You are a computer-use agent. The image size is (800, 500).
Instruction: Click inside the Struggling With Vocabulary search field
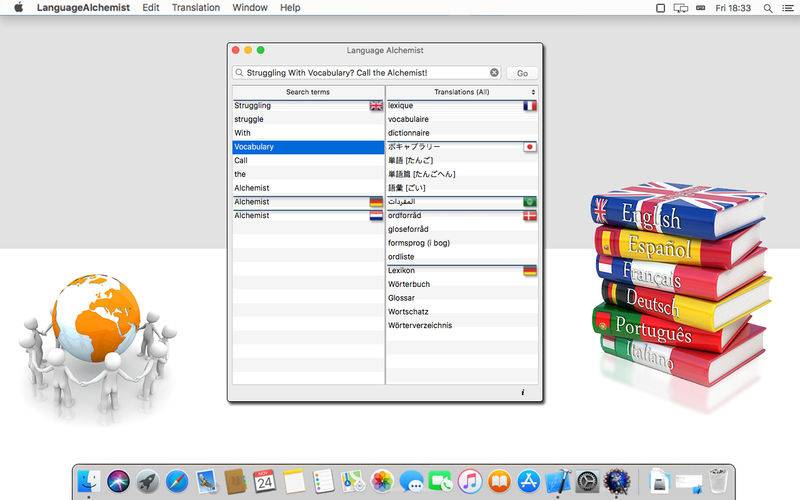366,73
